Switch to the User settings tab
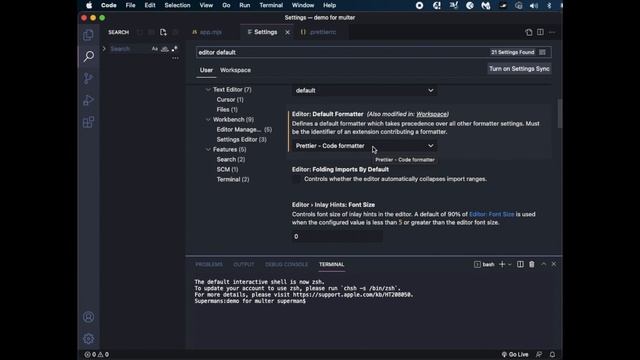The height and width of the screenshot is (360, 640). (206, 70)
